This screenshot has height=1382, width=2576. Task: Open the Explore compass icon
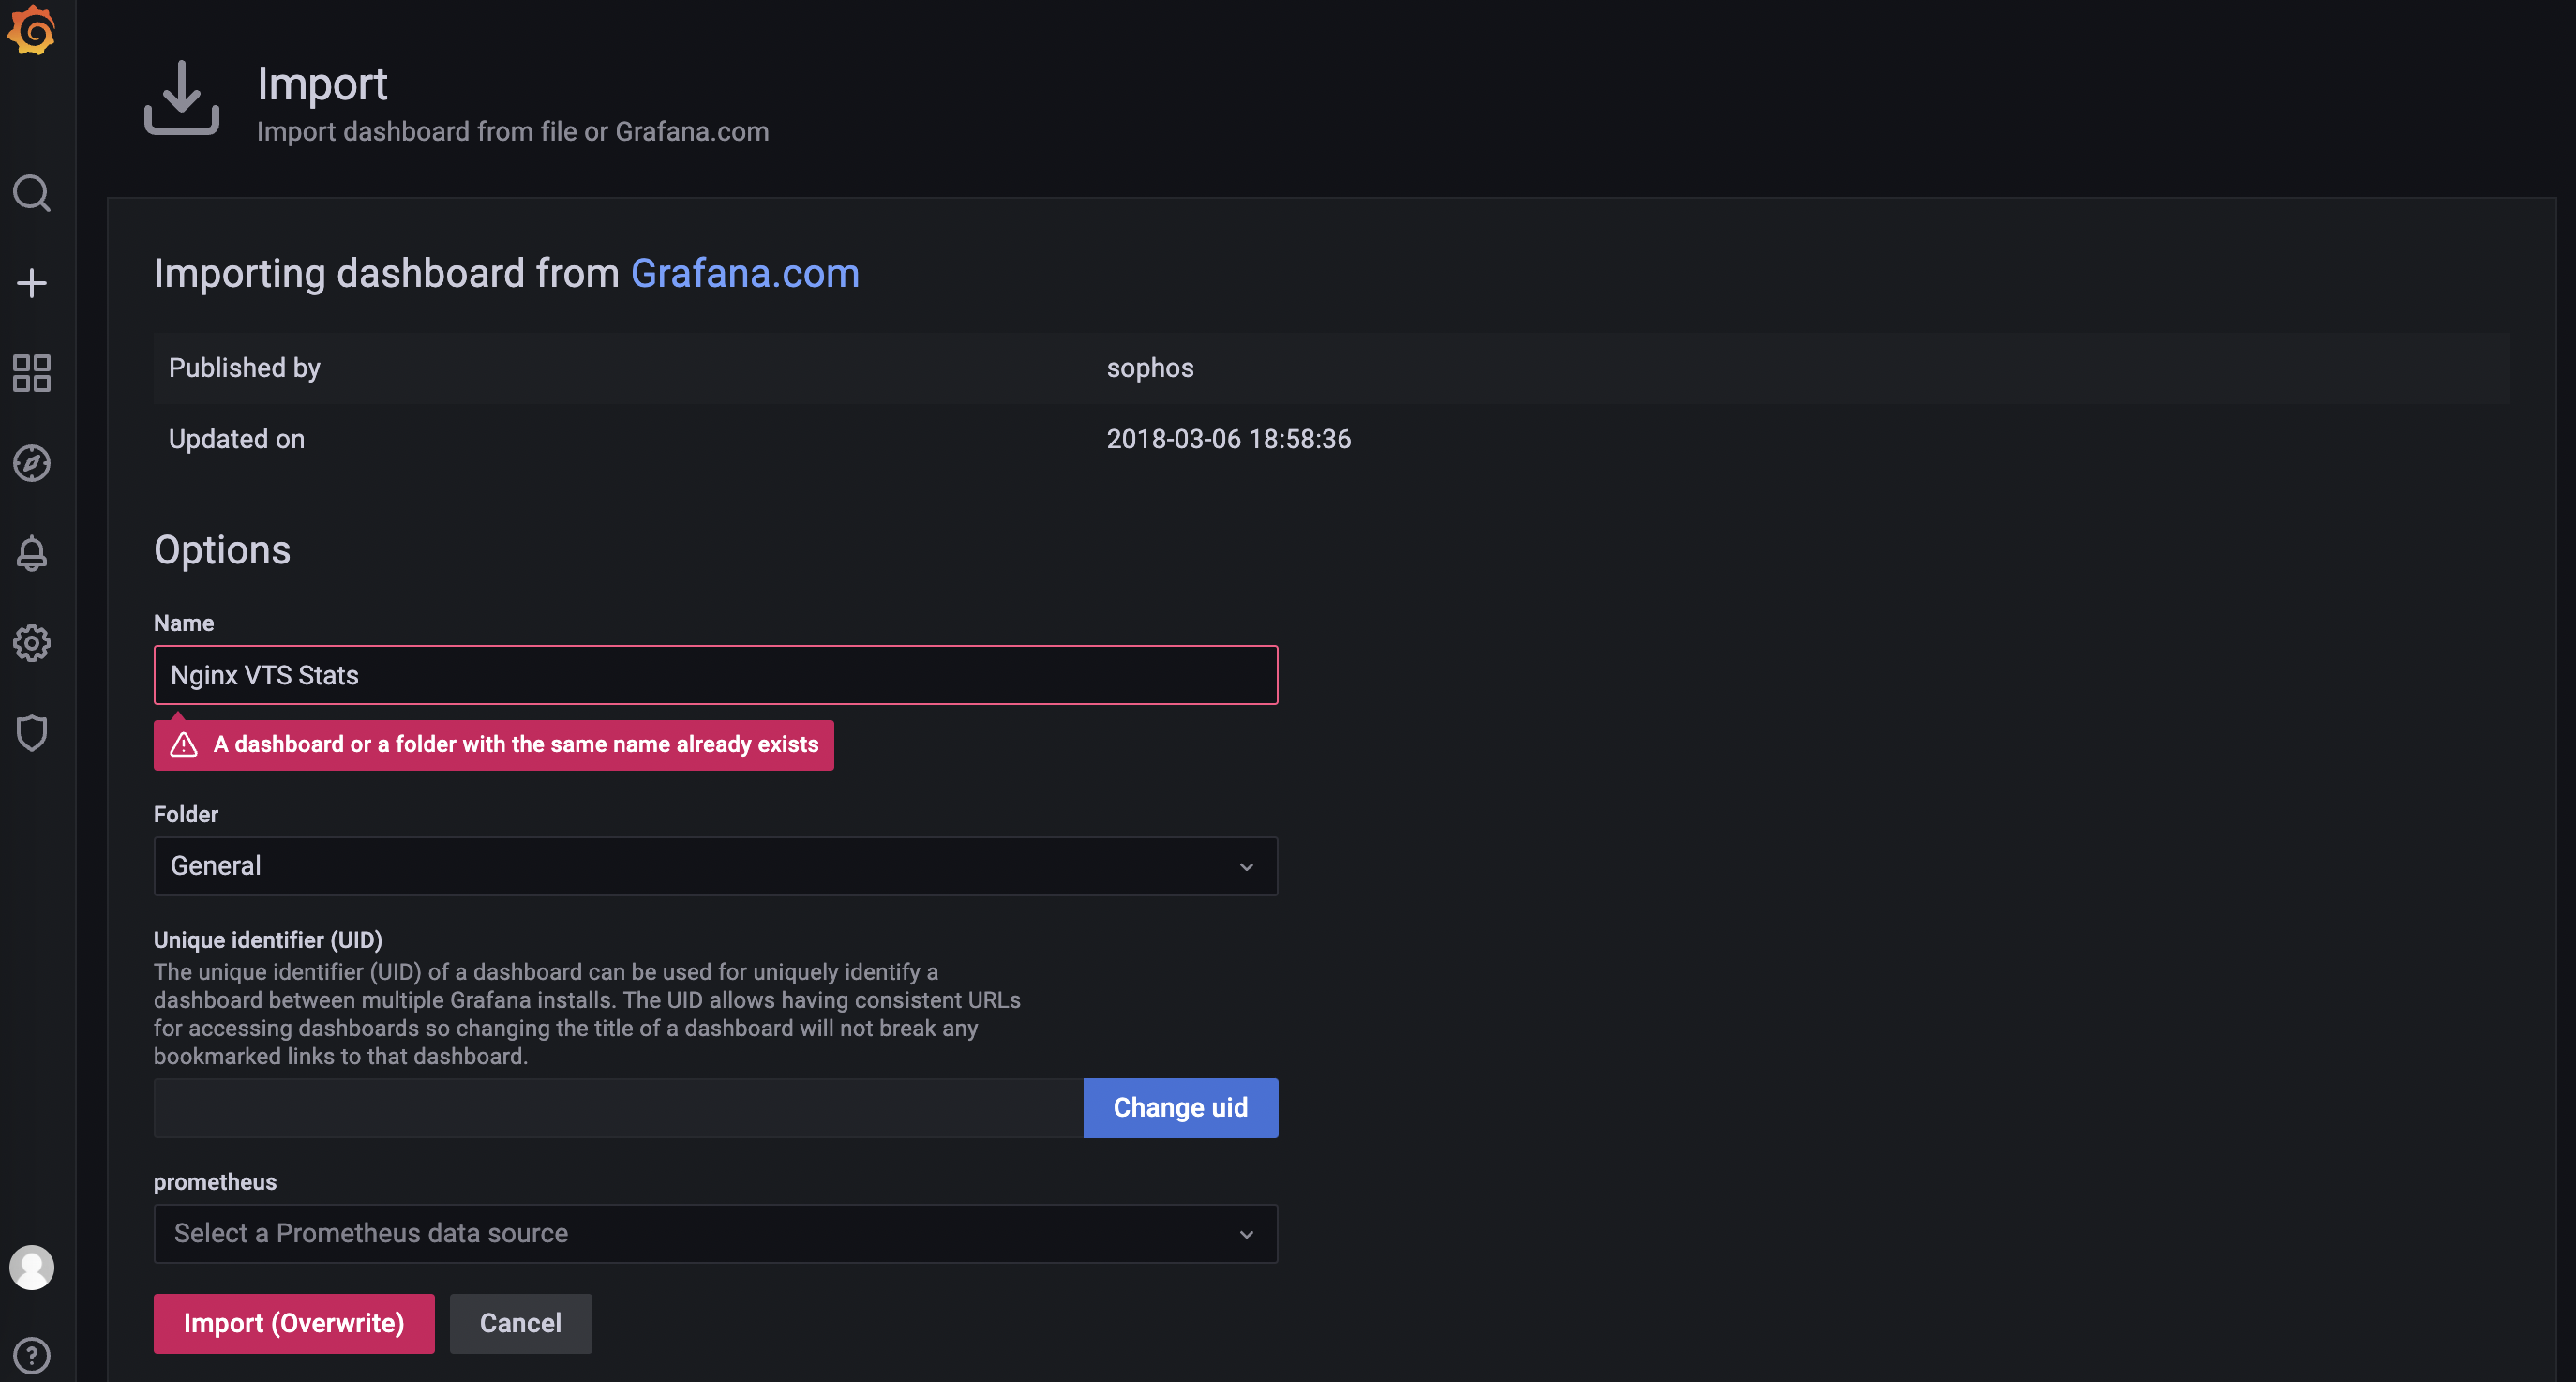pyautogui.click(x=31, y=463)
